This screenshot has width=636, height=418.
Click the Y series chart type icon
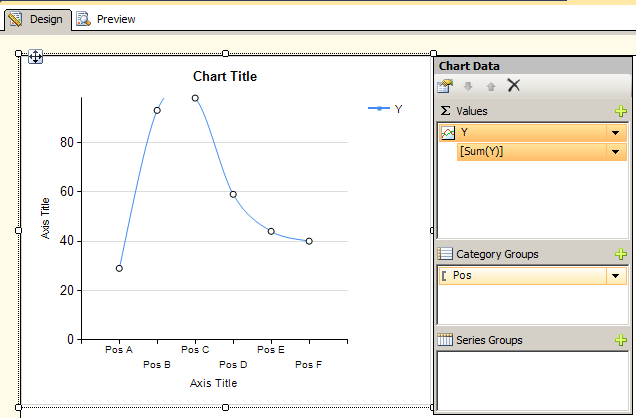click(448, 133)
